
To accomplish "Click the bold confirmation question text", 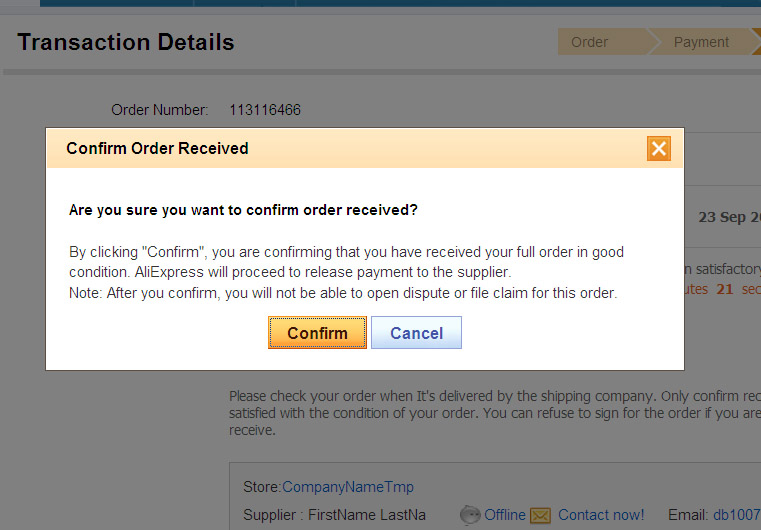I will (243, 211).
